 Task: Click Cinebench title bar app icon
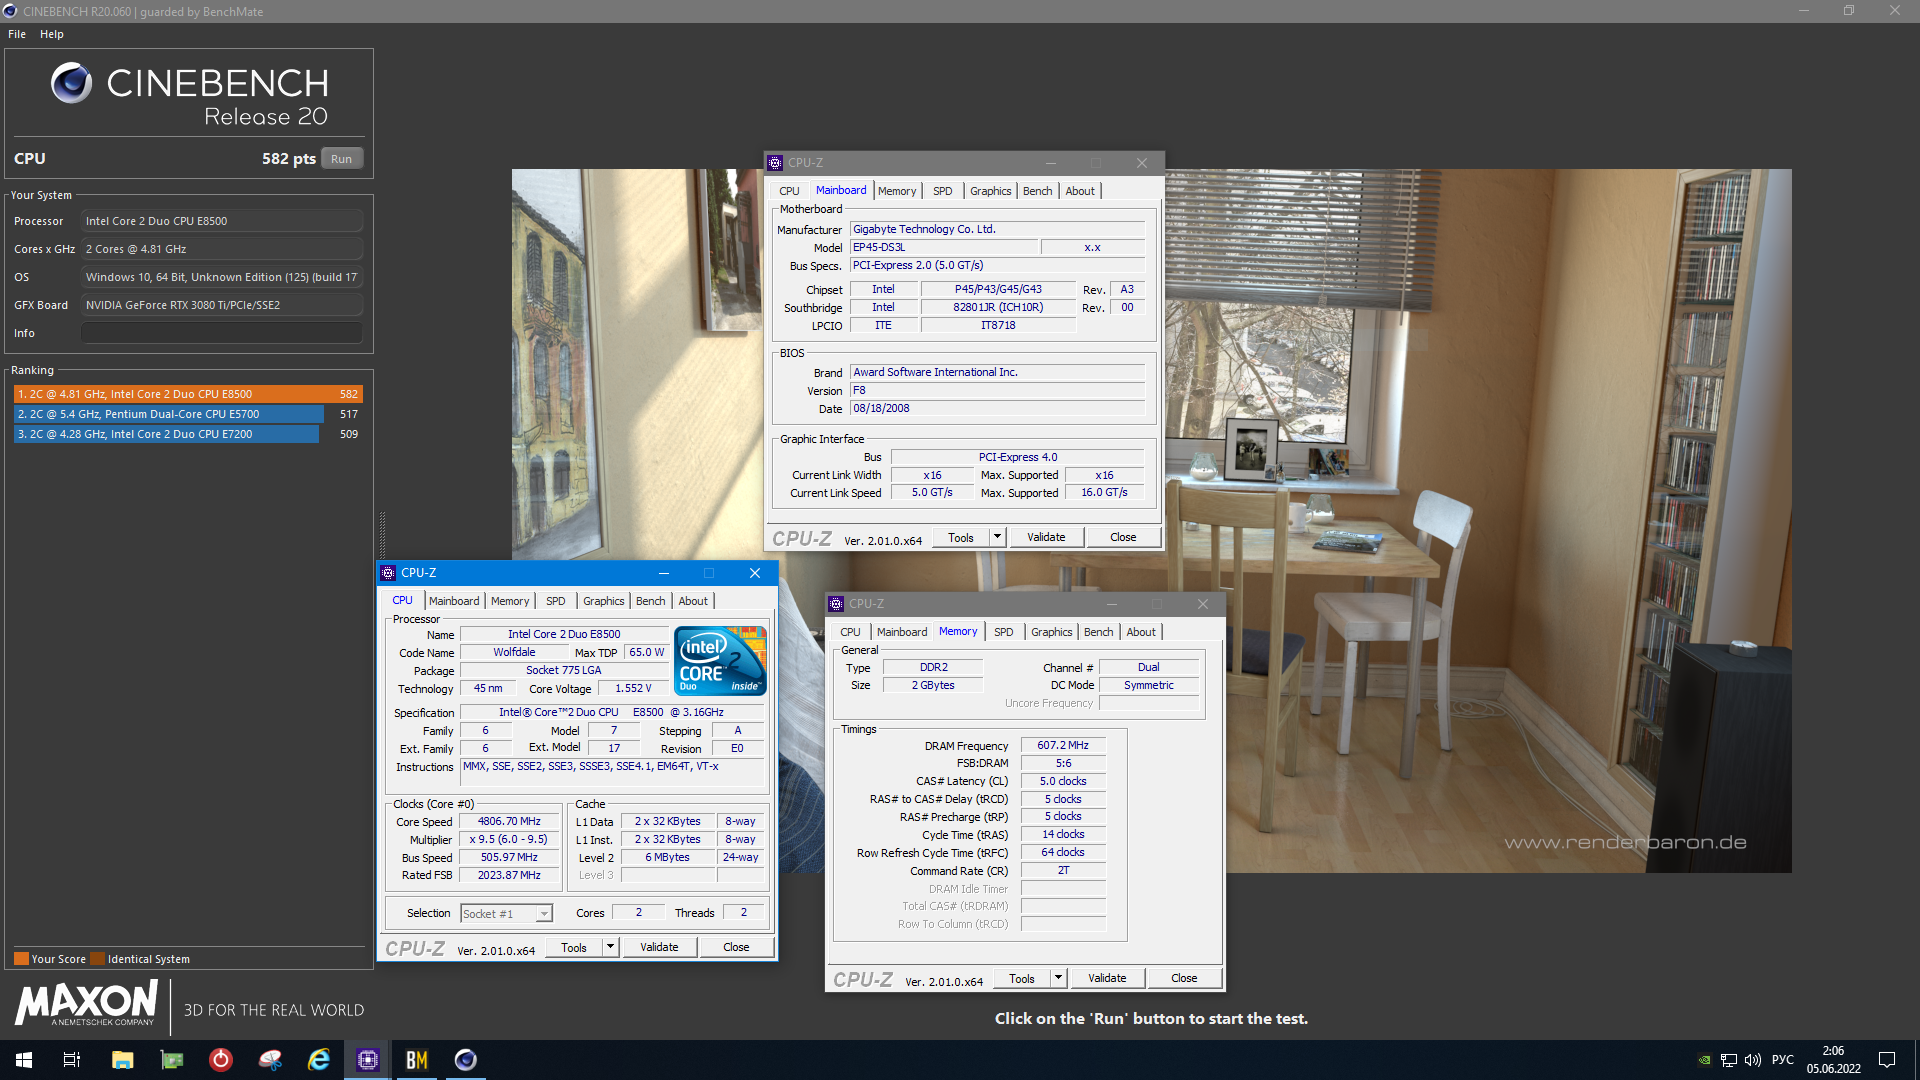[10, 11]
